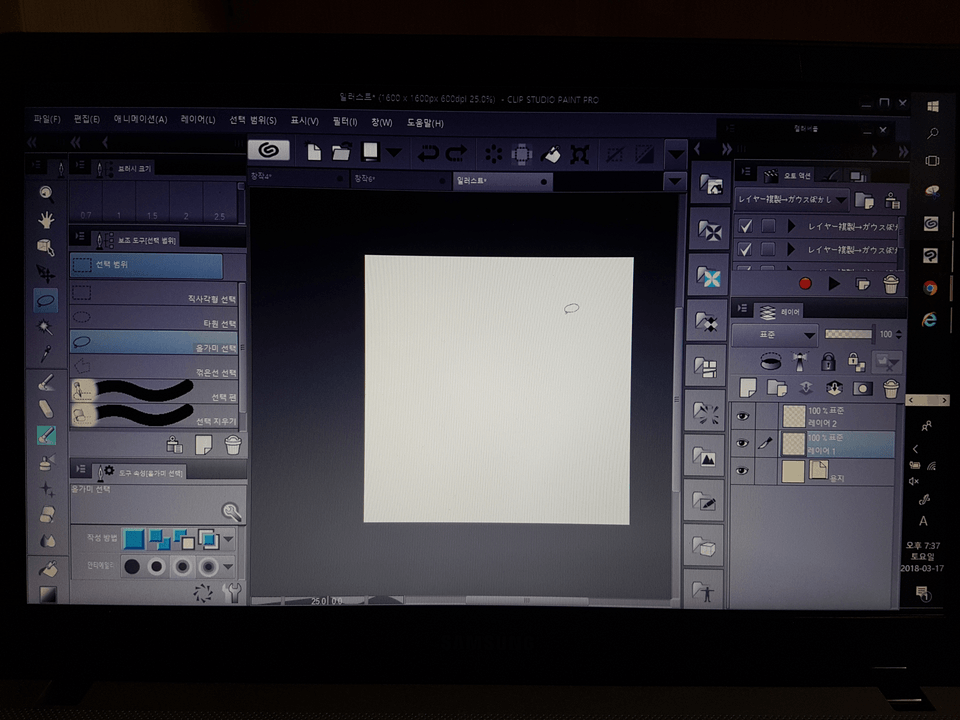Image resolution: width=960 pixels, height=720 pixels.
Task: Select the Hand move tool
Action: click(x=46, y=220)
